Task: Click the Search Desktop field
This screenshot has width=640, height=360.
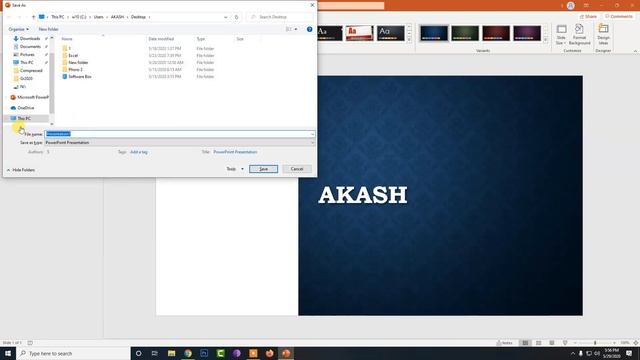Action: pos(280,17)
